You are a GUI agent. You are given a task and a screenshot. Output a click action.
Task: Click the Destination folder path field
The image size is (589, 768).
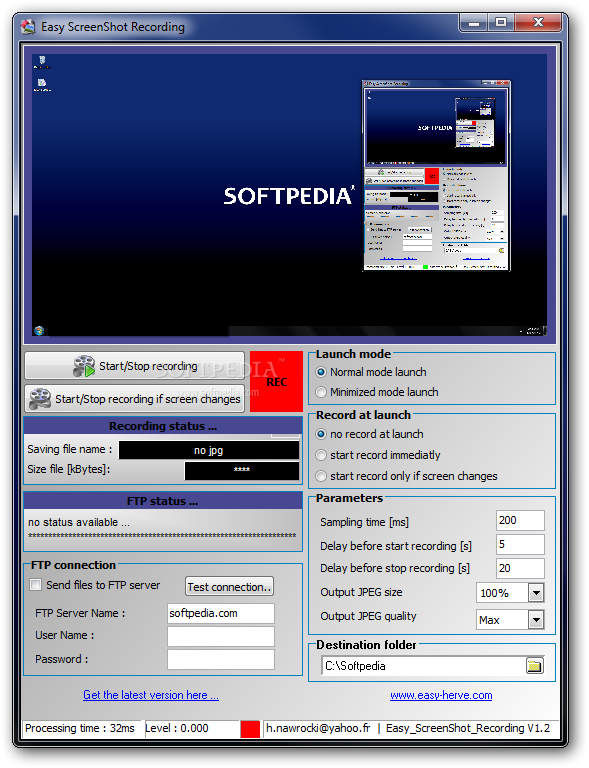coord(423,666)
